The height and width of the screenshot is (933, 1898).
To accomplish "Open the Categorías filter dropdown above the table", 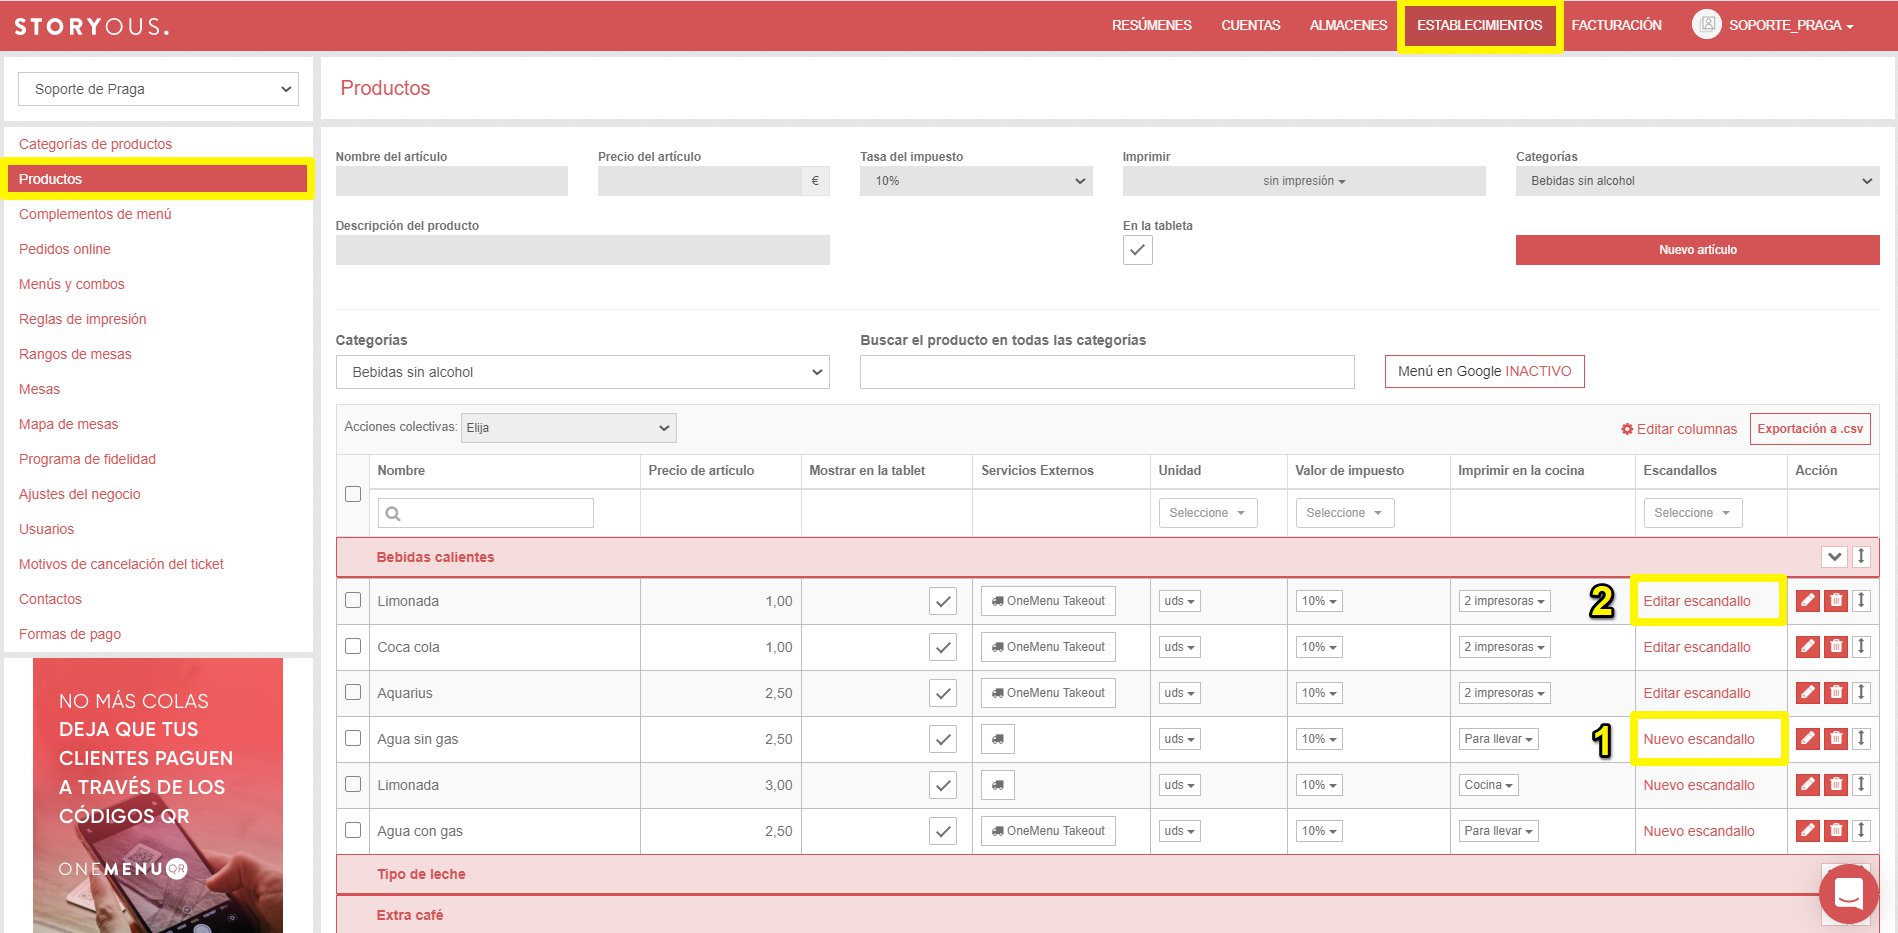I will (582, 372).
